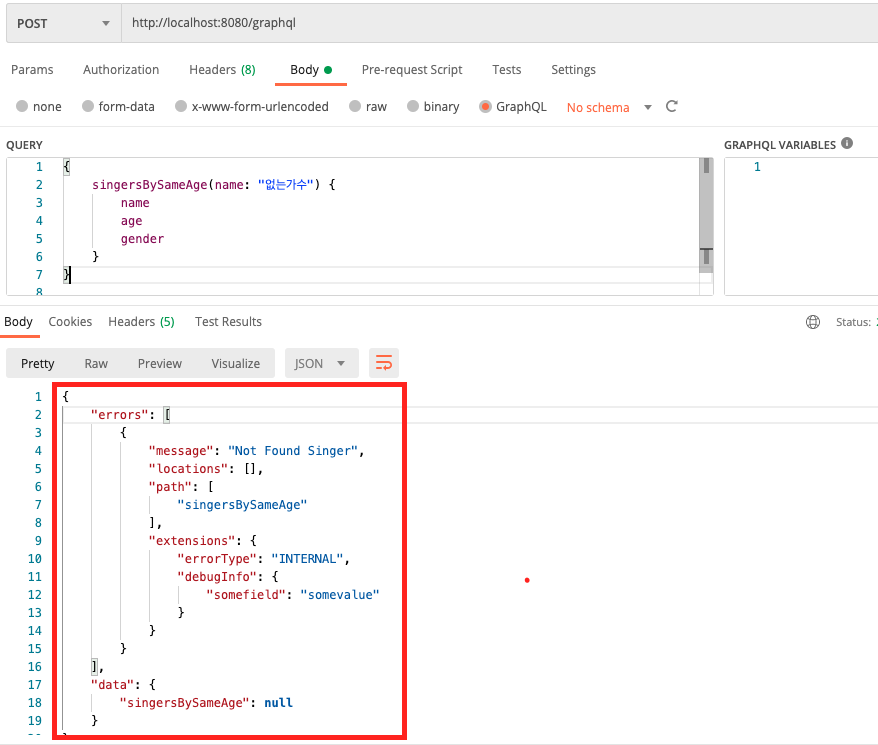The height and width of the screenshot is (745, 878).
Task: Click the "INTERNAL" errorType value
Action: [x=307, y=559]
